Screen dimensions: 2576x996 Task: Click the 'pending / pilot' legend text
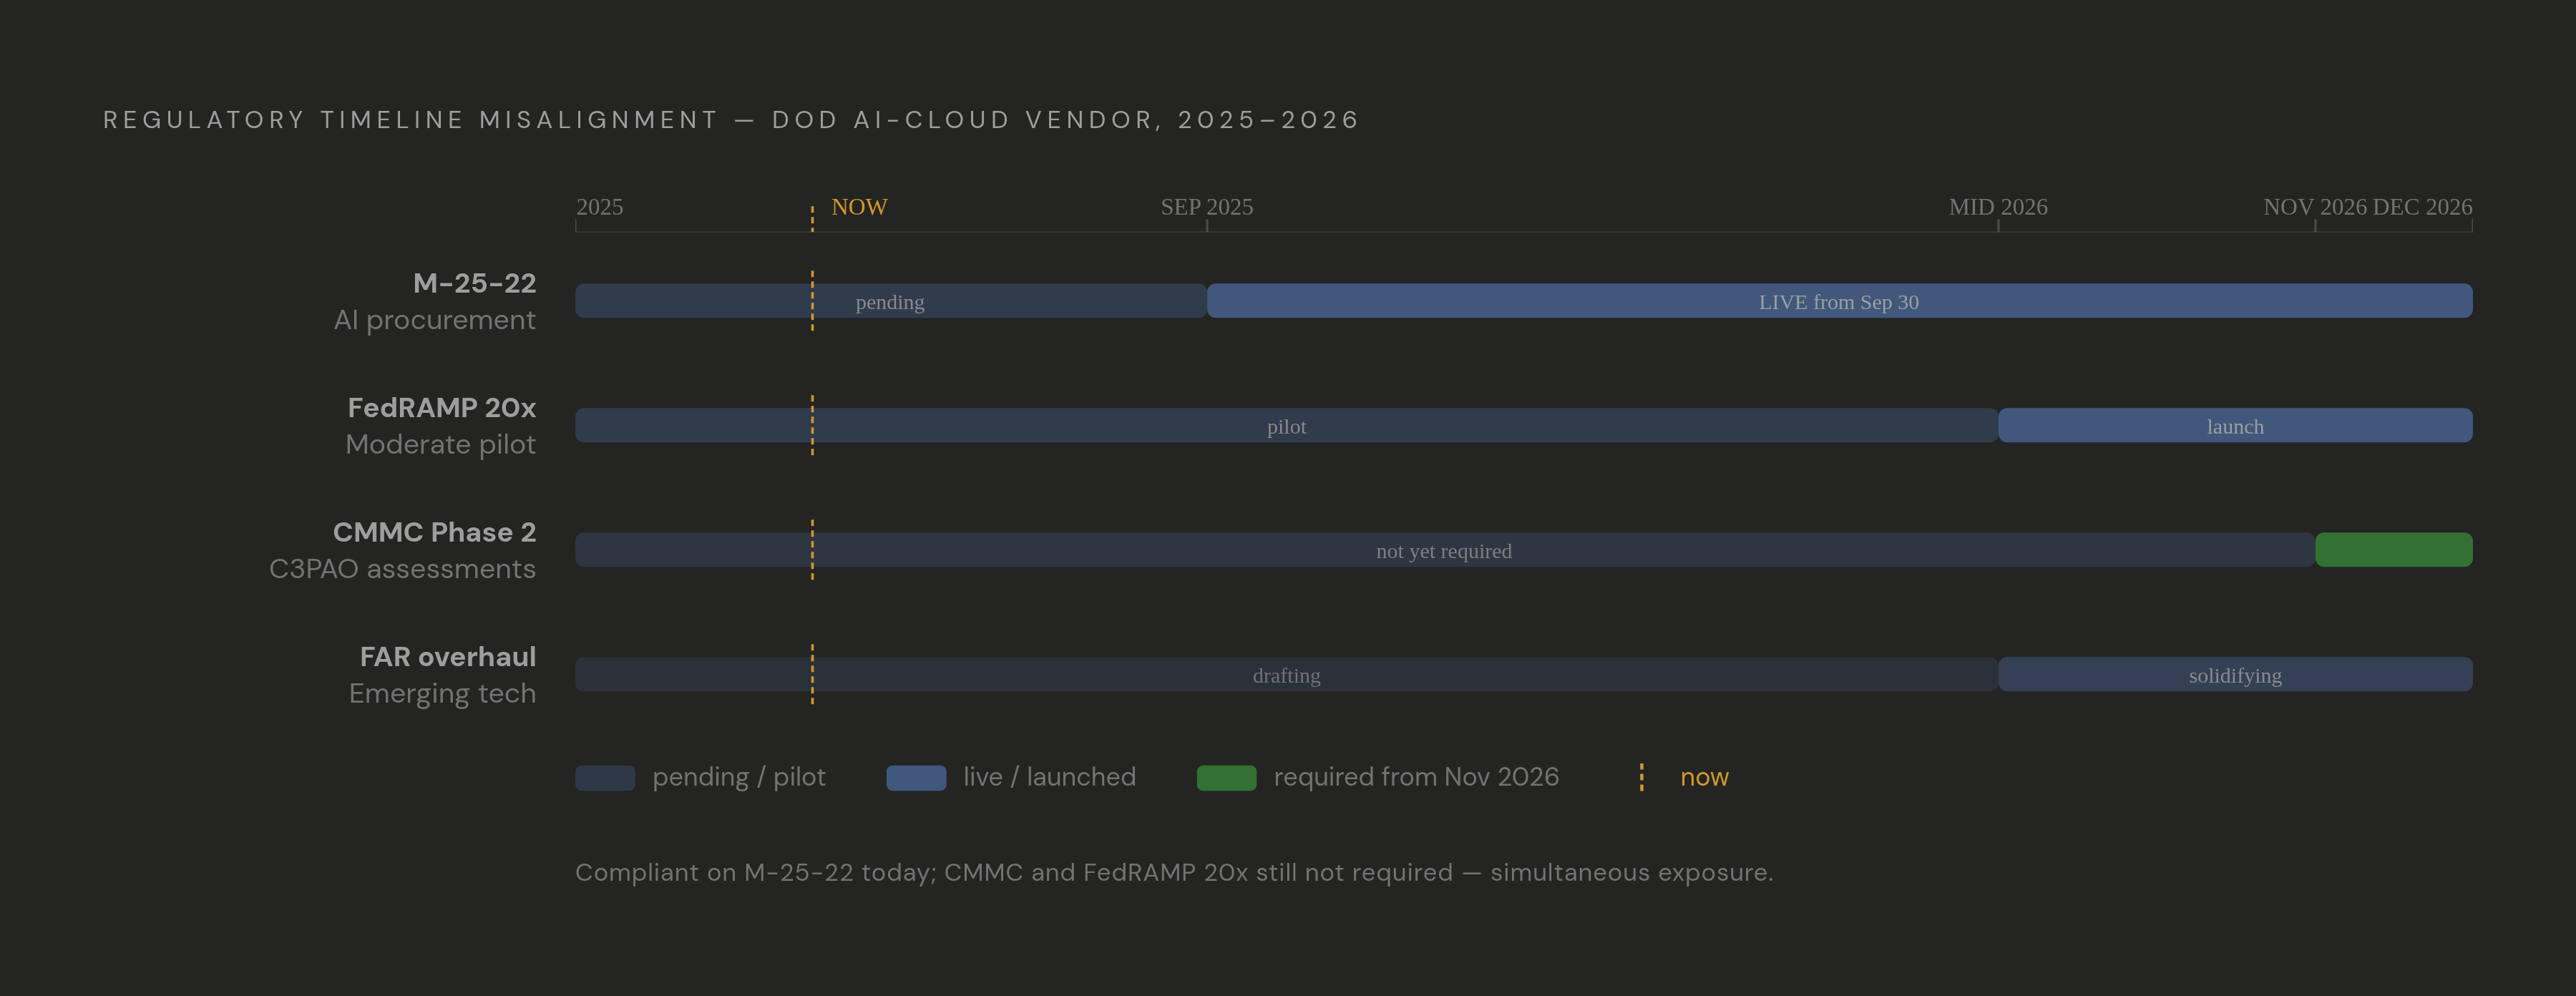click(x=739, y=777)
